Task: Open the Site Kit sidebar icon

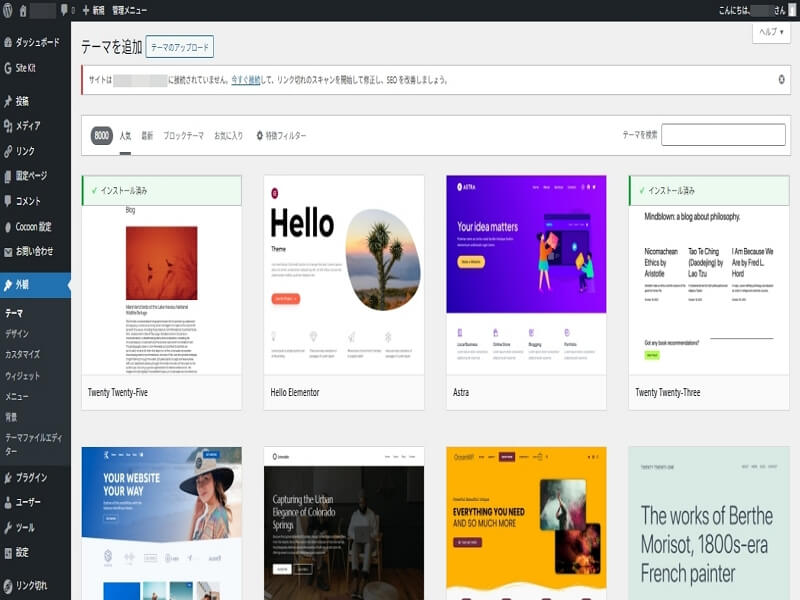Action: click(x=9, y=68)
